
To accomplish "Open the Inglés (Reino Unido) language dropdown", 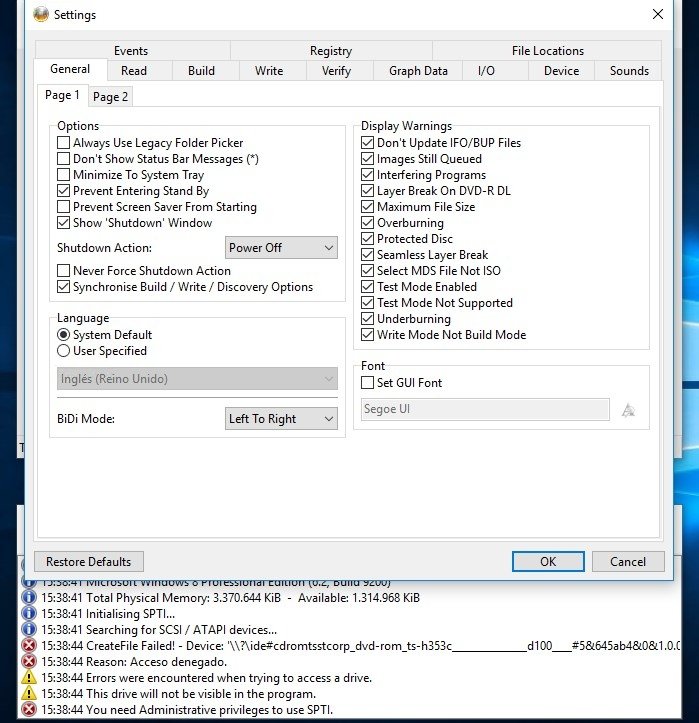I will click(197, 379).
